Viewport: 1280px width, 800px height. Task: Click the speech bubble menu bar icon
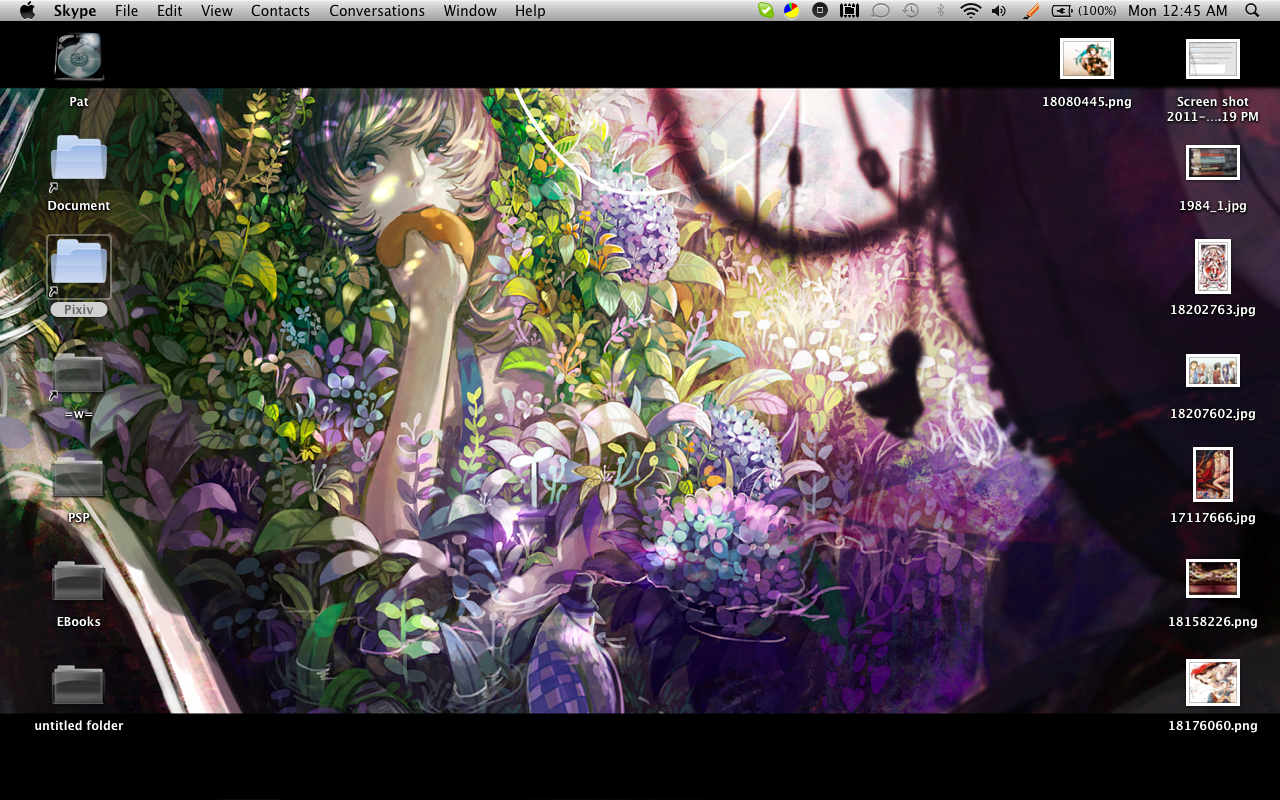tap(880, 10)
